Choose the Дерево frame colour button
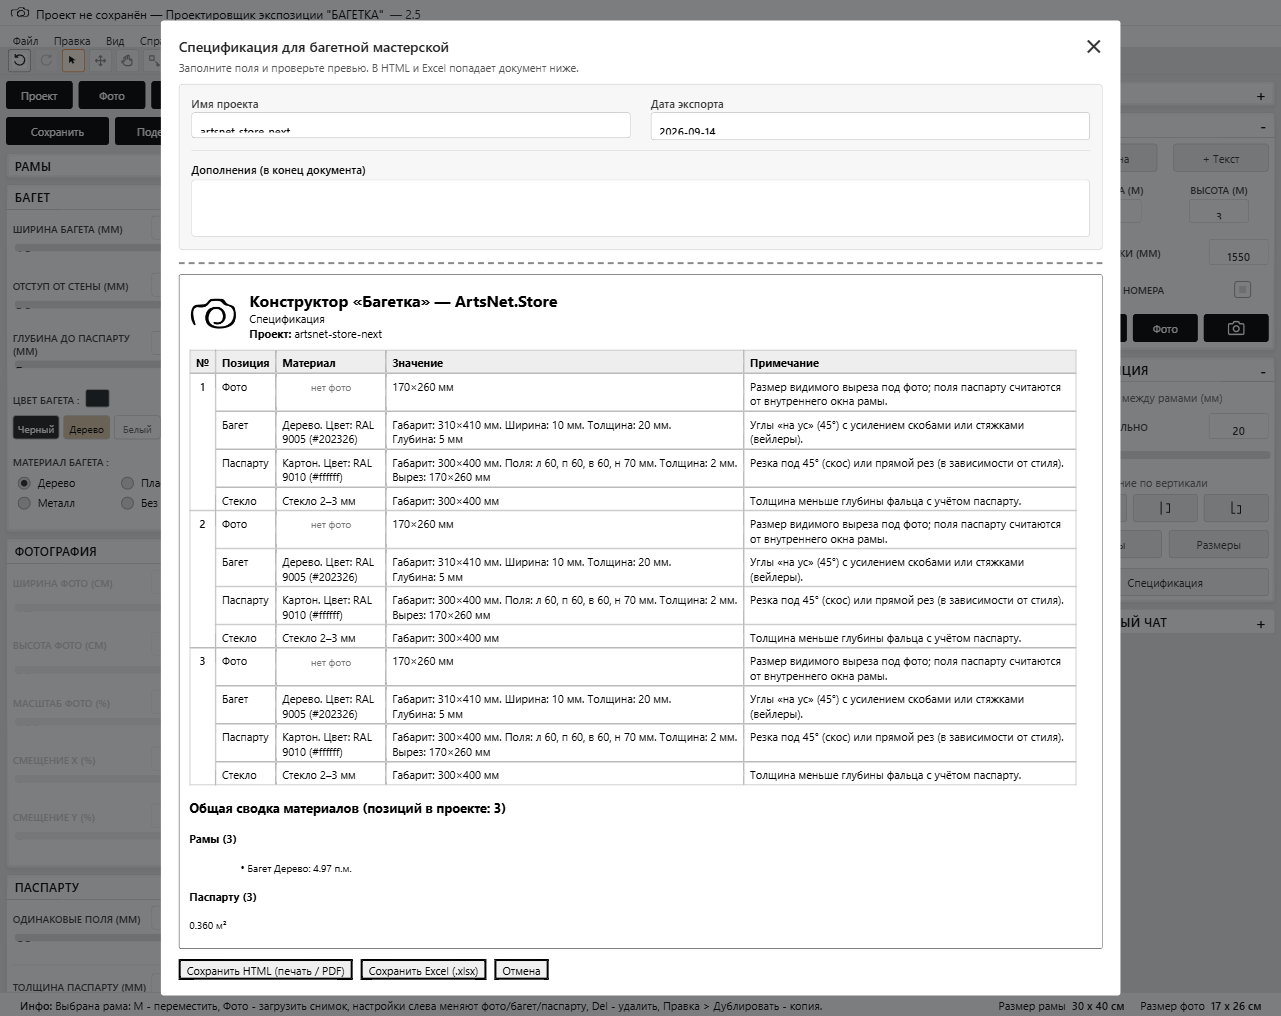This screenshot has height=1016, width=1281. [x=86, y=429]
